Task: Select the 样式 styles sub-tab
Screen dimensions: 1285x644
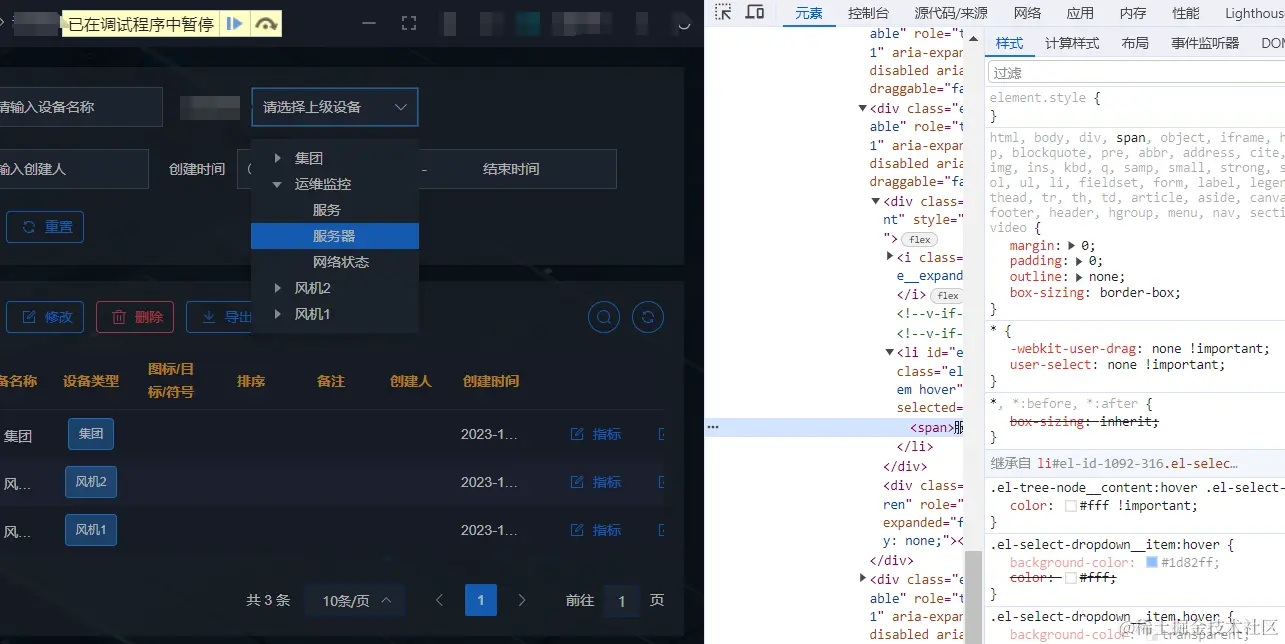Action: (x=1010, y=43)
